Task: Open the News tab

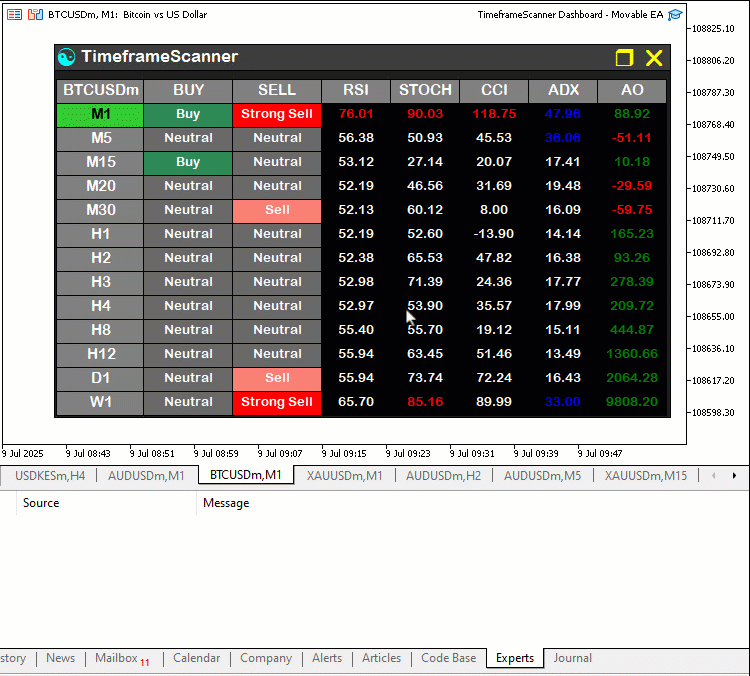Action: pos(60,658)
